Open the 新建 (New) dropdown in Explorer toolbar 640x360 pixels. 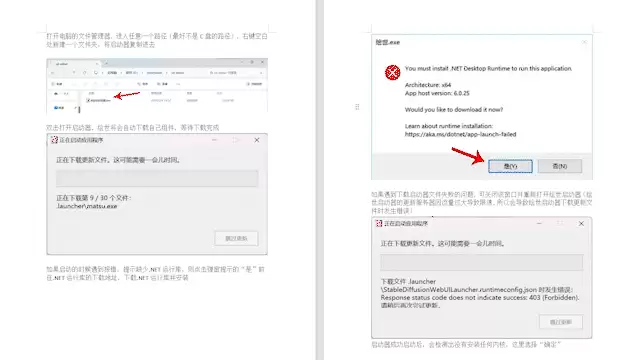click(57, 84)
